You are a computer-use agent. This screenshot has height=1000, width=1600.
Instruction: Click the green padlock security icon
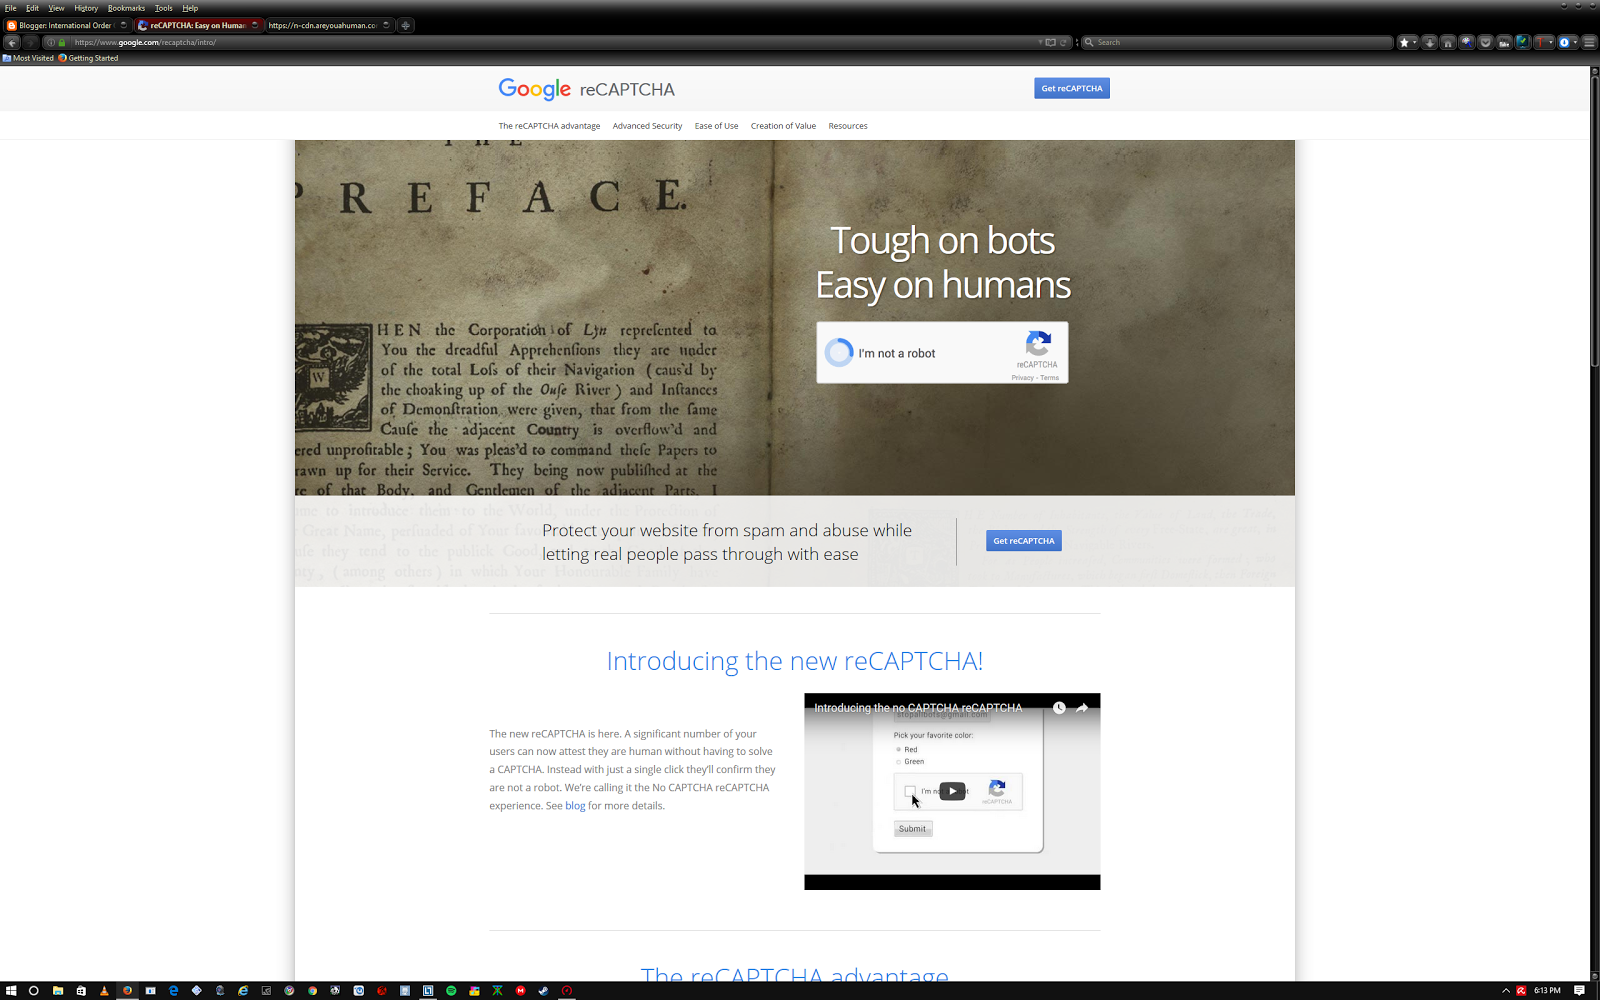62,42
